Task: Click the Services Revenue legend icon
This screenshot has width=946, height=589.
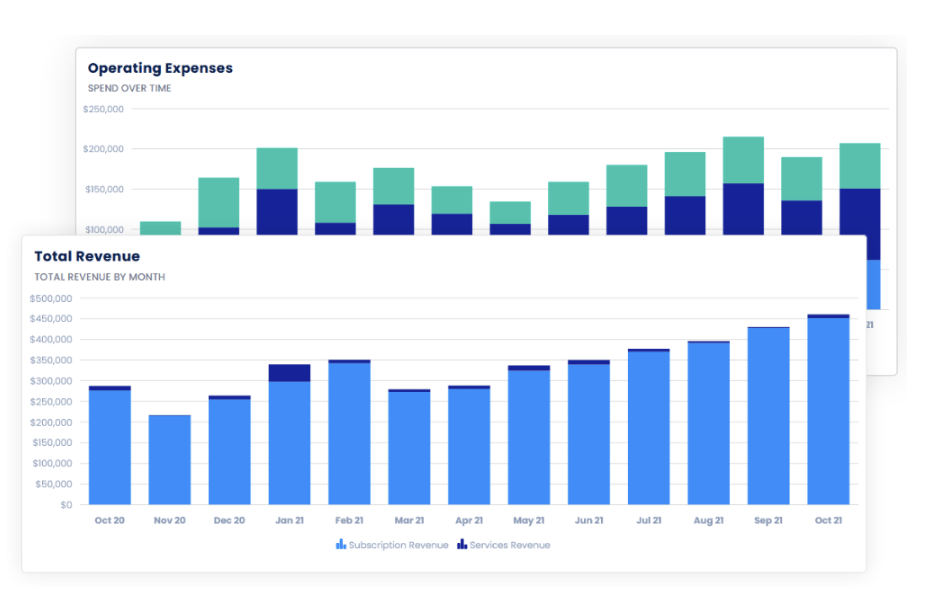Action: click(462, 544)
